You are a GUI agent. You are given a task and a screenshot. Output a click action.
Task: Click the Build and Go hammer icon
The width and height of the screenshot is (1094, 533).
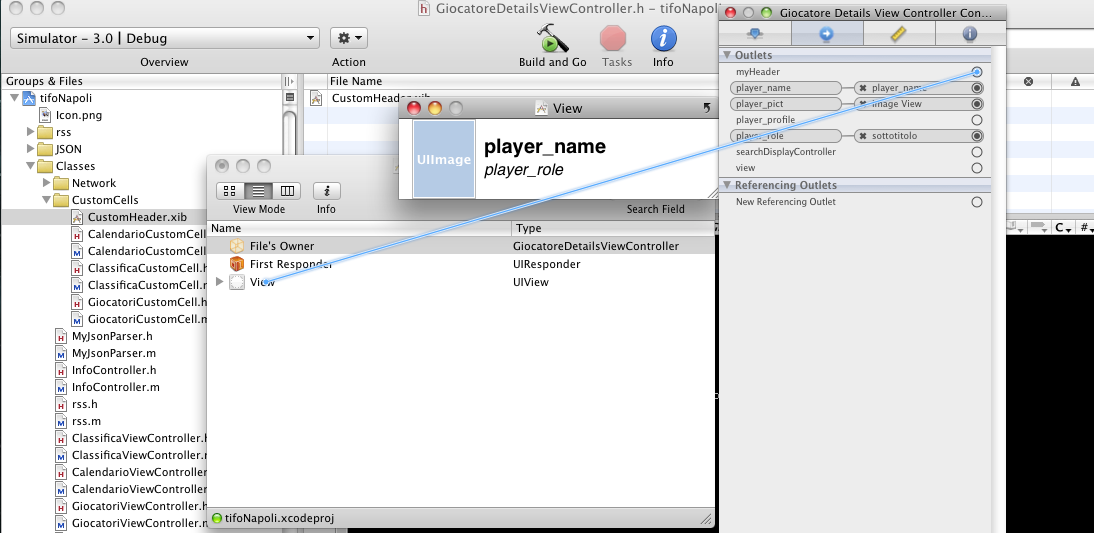click(551, 40)
